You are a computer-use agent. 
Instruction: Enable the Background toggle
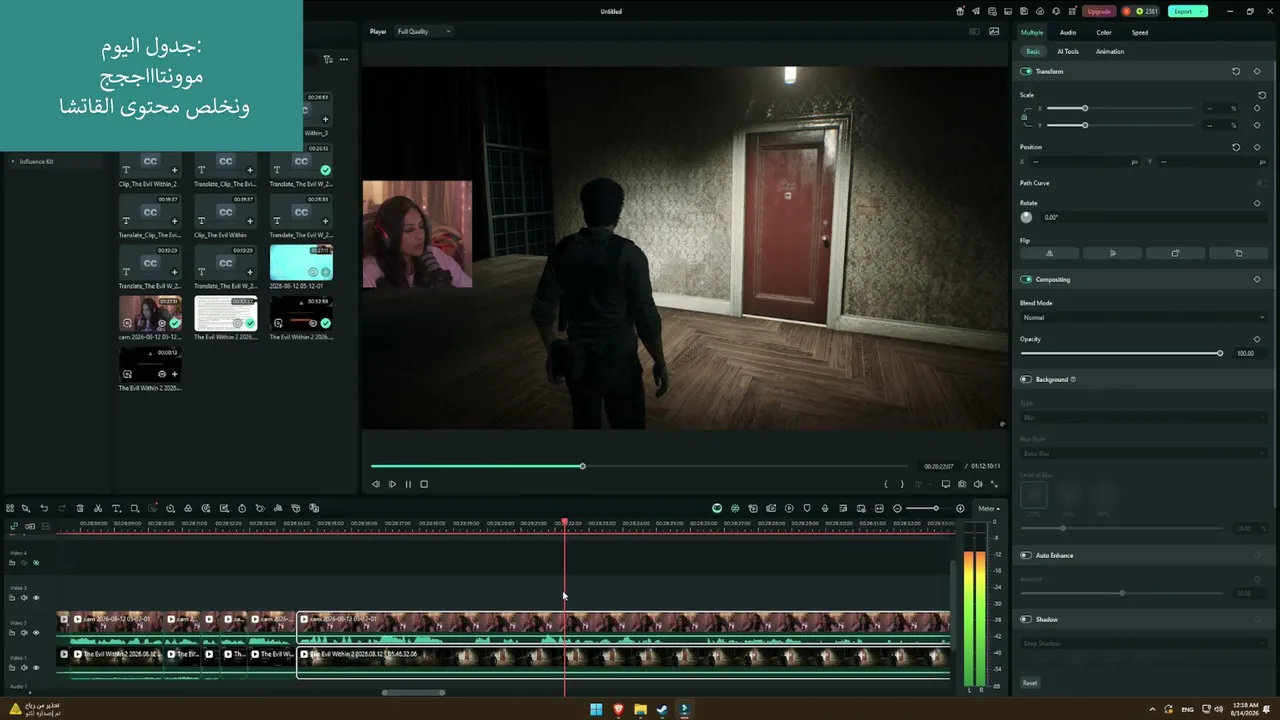[x=1026, y=379]
